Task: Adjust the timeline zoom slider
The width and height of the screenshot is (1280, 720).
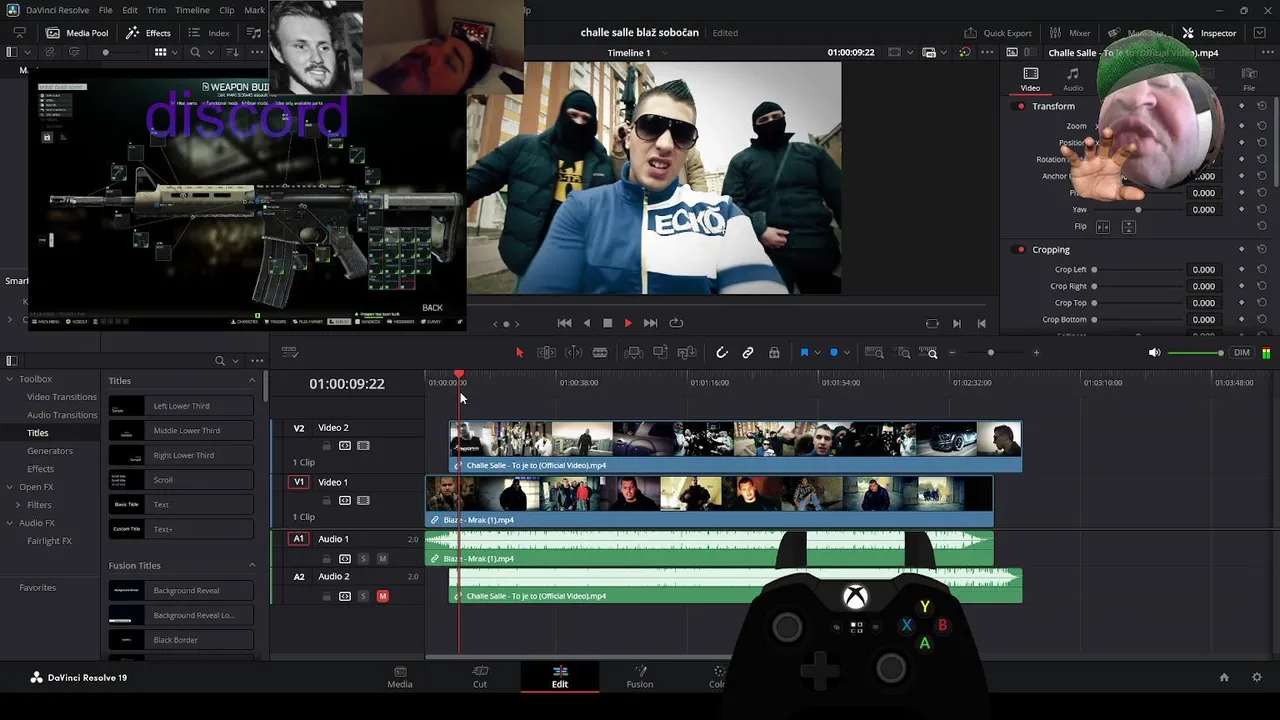Action: [x=993, y=353]
